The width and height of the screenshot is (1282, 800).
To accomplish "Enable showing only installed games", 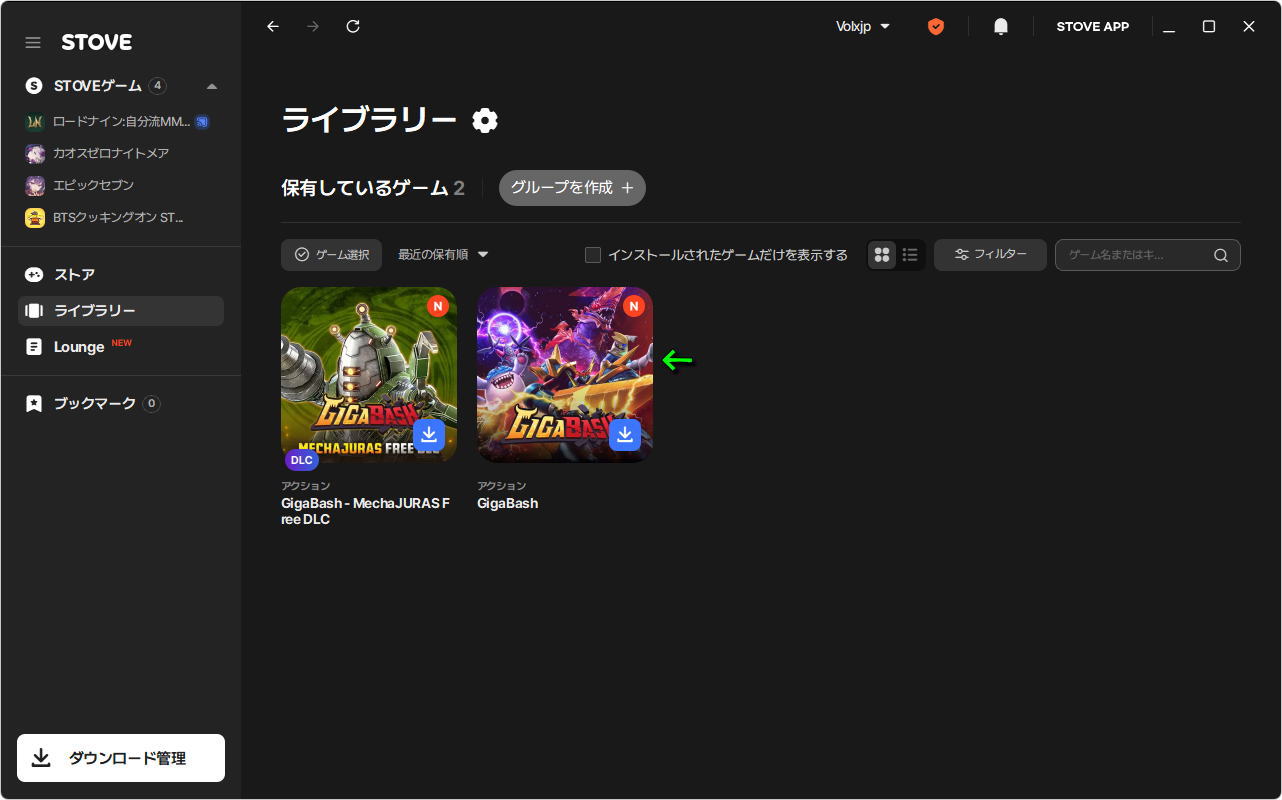I will pyautogui.click(x=592, y=254).
